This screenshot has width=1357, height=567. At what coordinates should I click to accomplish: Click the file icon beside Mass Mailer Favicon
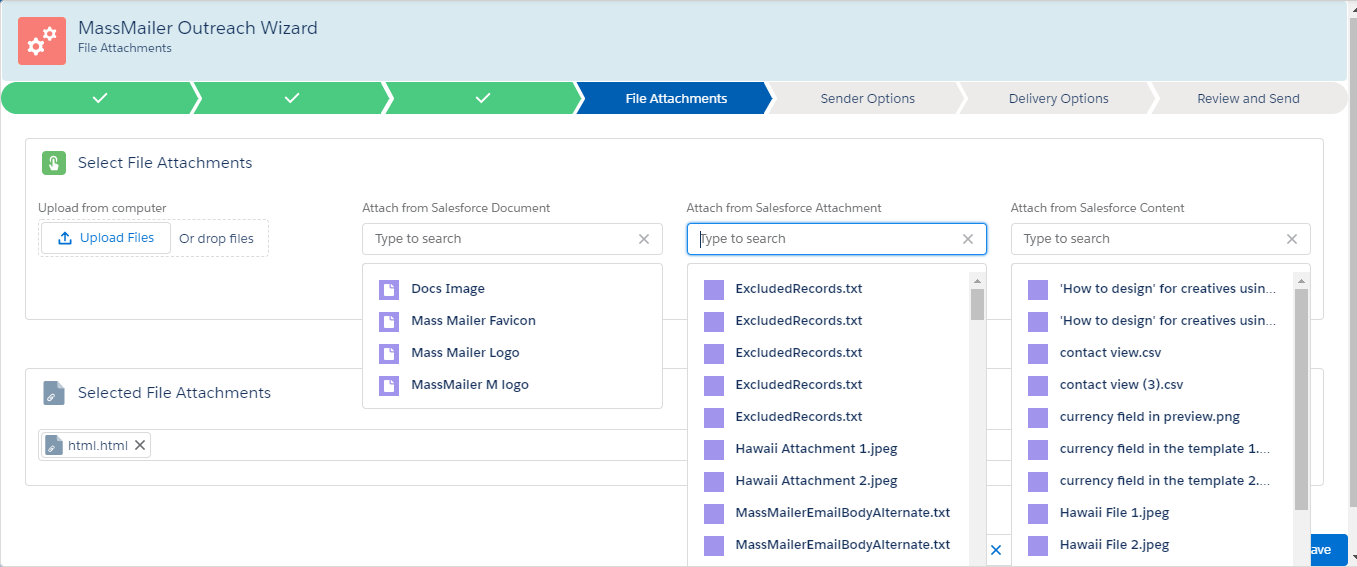tap(389, 321)
